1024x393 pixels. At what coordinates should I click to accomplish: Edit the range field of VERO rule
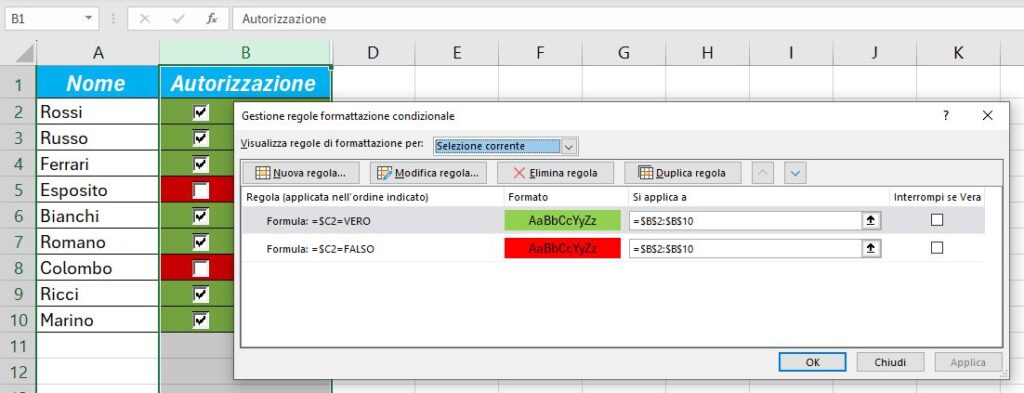coord(745,221)
